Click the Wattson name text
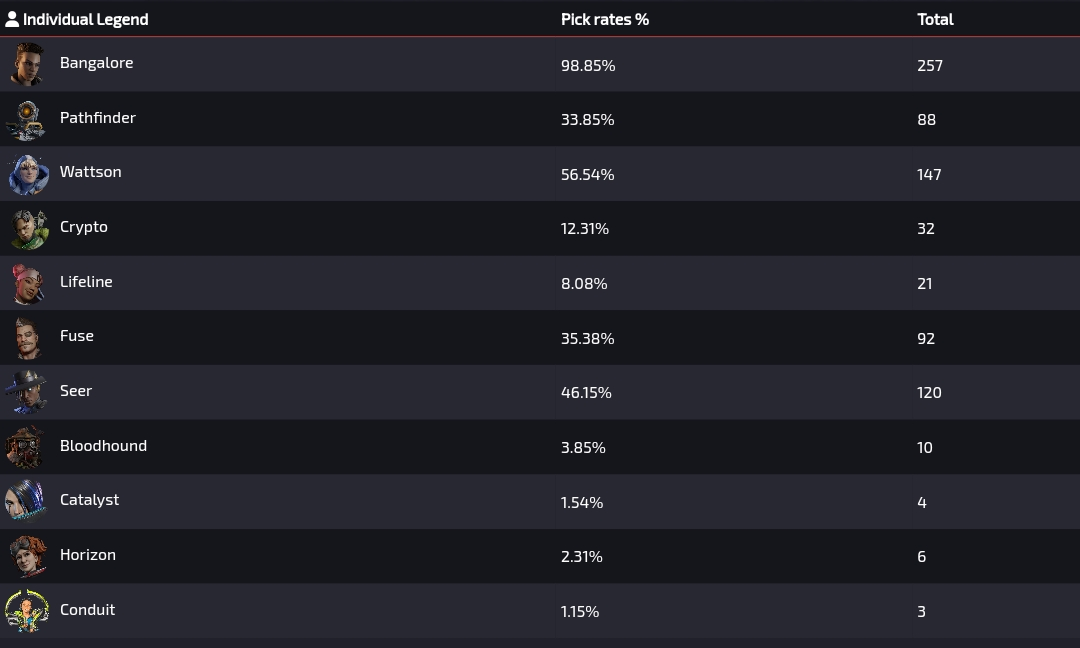This screenshot has width=1080, height=648. [90, 172]
